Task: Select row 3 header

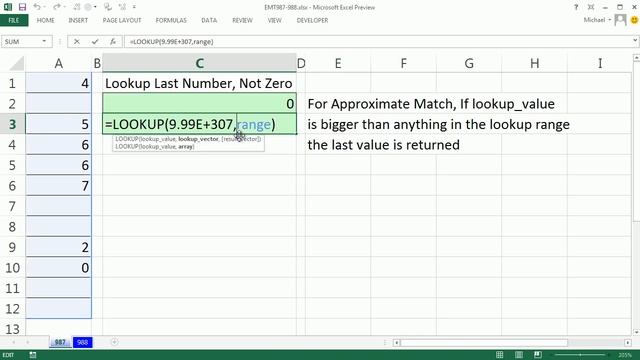Action: [x=12, y=124]
